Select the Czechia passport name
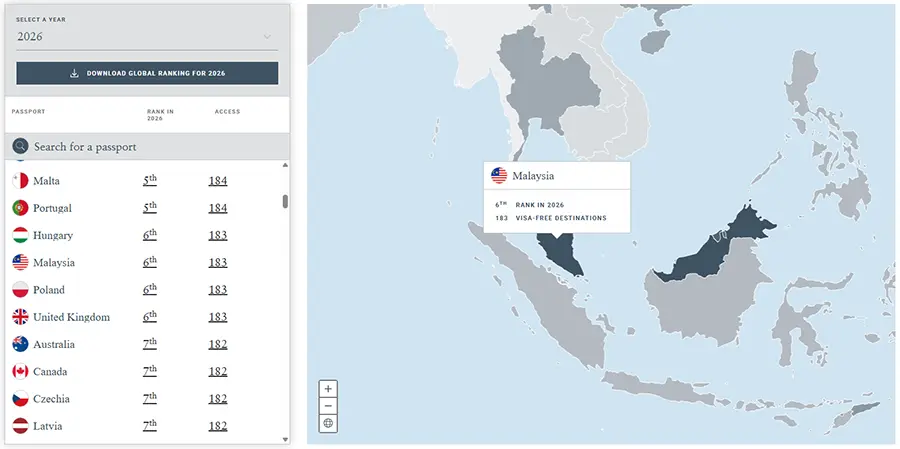 tap(52, 399)
